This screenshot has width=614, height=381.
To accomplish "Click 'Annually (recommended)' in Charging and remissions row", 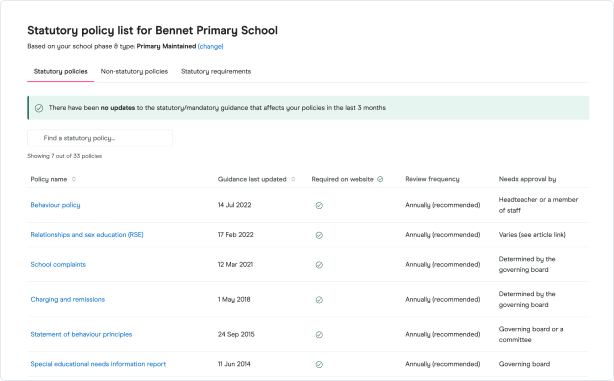I will [442, 300].
